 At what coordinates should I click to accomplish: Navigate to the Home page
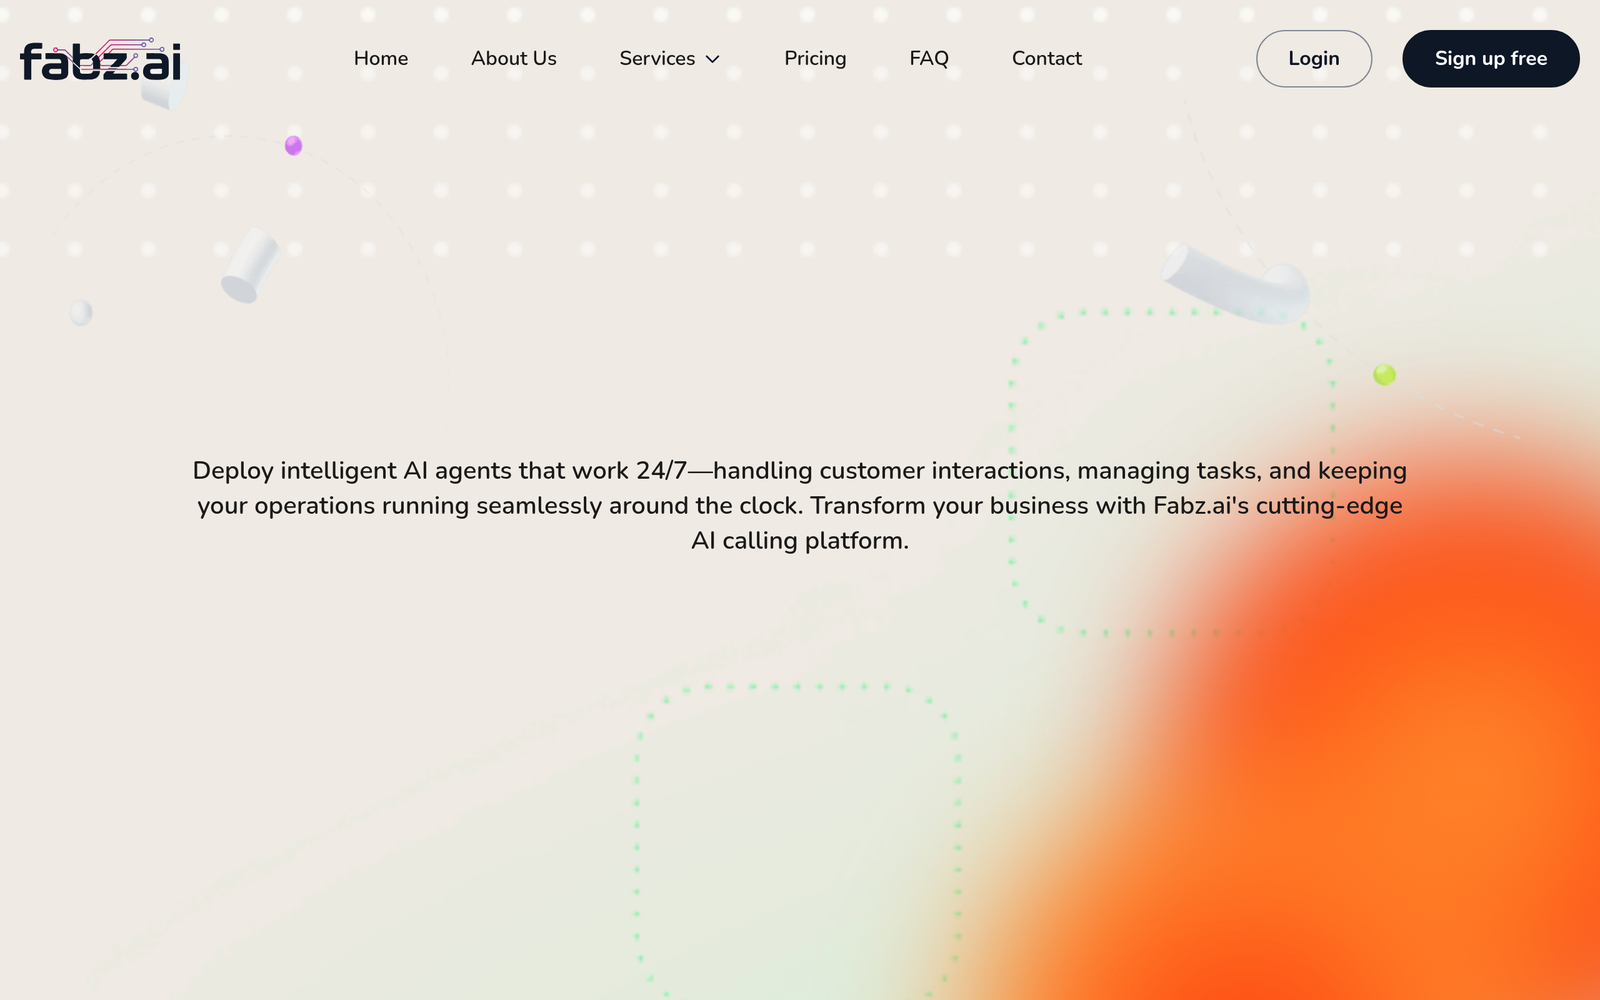(380, 58)
